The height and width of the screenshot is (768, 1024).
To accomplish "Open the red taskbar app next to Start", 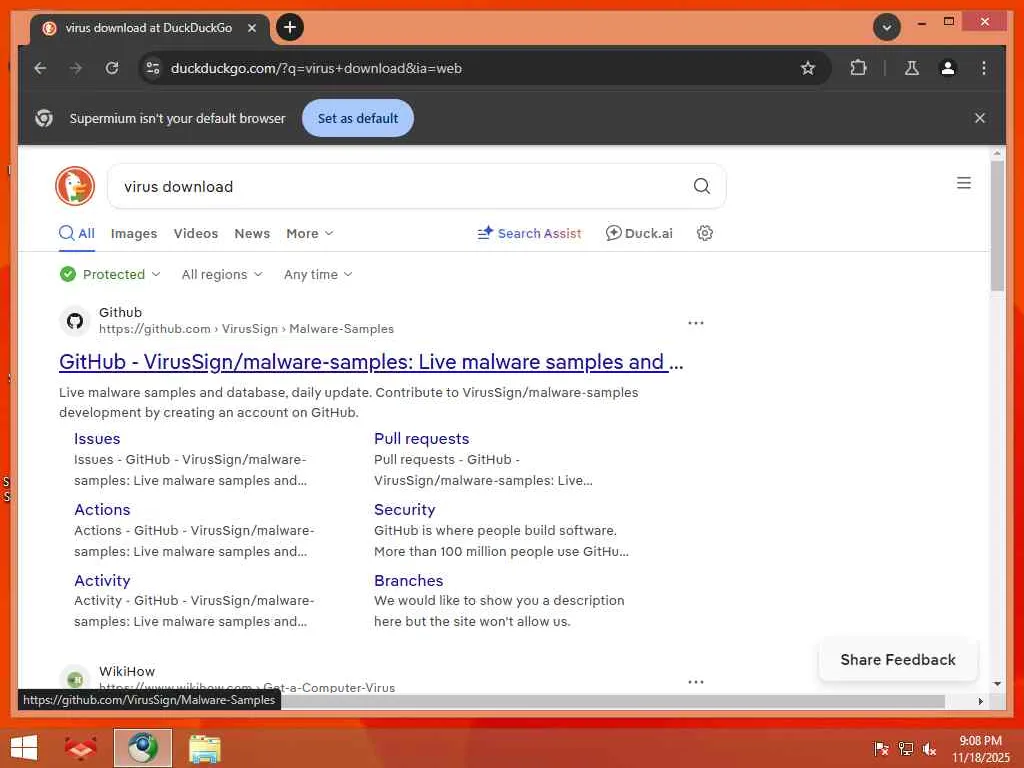I will pos(81,748).
